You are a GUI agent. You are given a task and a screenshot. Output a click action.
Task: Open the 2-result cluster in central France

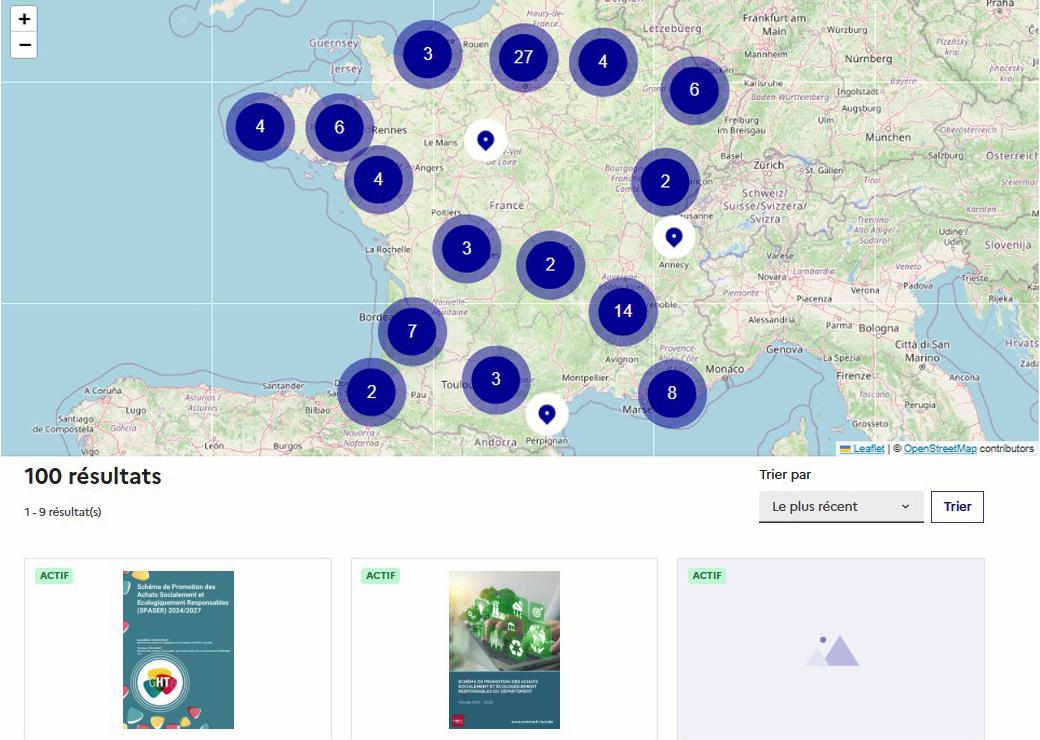[550, 265]
